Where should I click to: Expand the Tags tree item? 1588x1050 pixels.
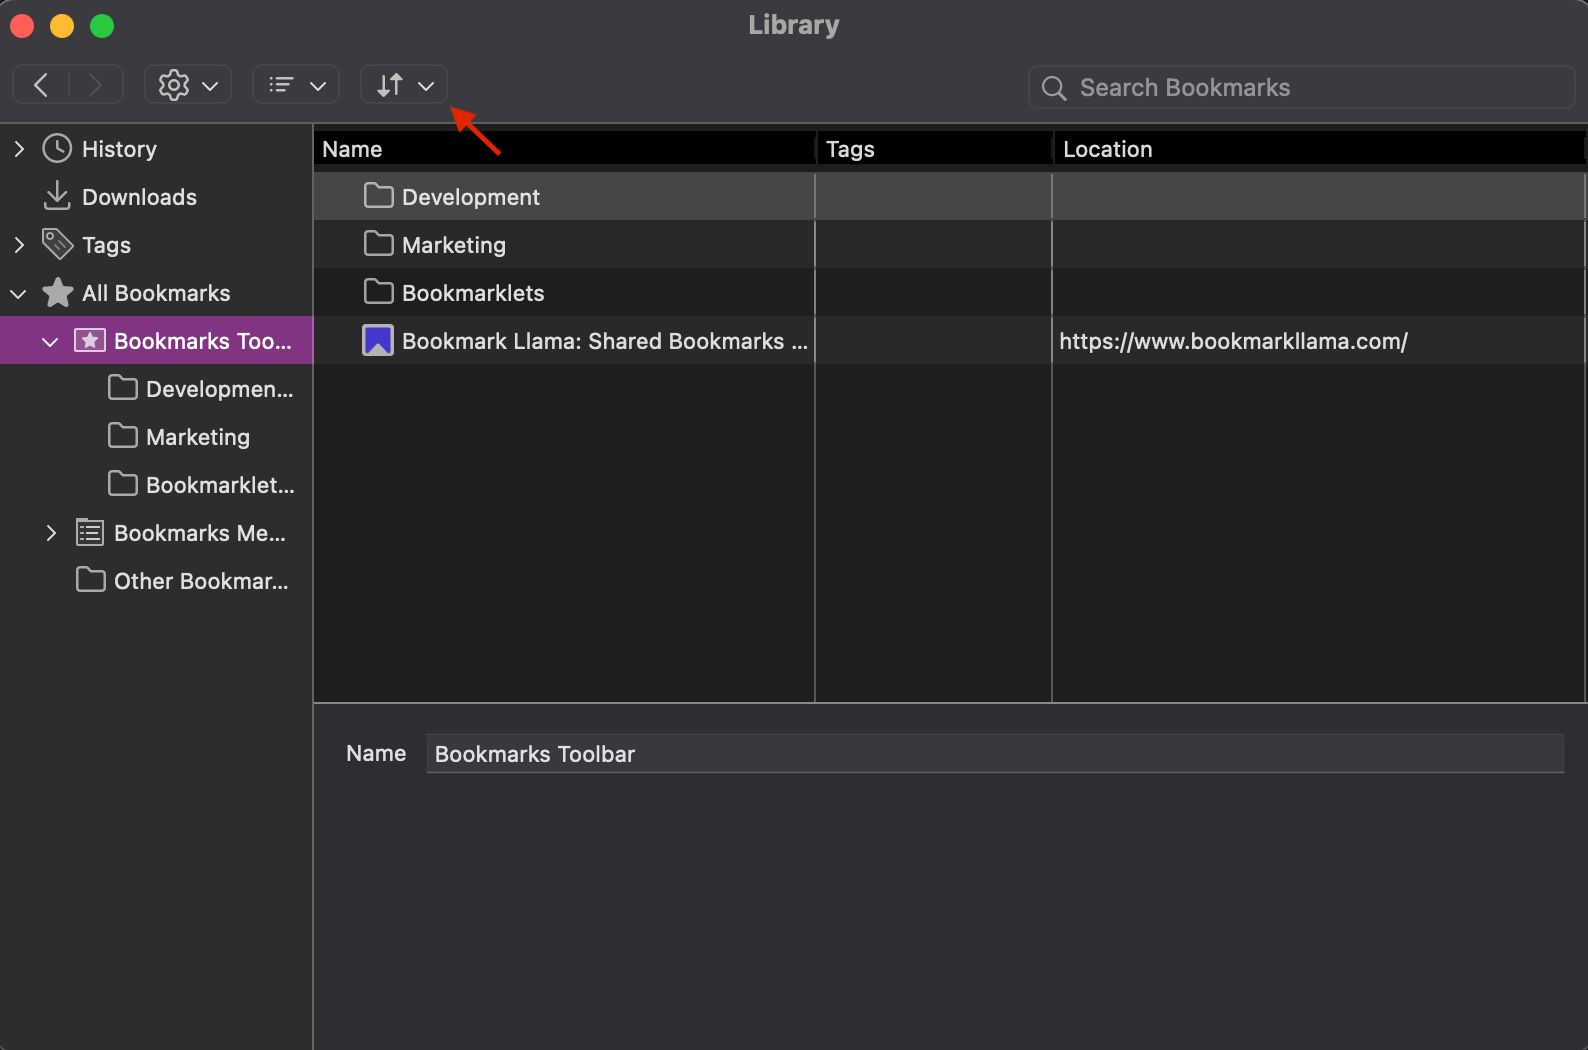tap(18, 245)
